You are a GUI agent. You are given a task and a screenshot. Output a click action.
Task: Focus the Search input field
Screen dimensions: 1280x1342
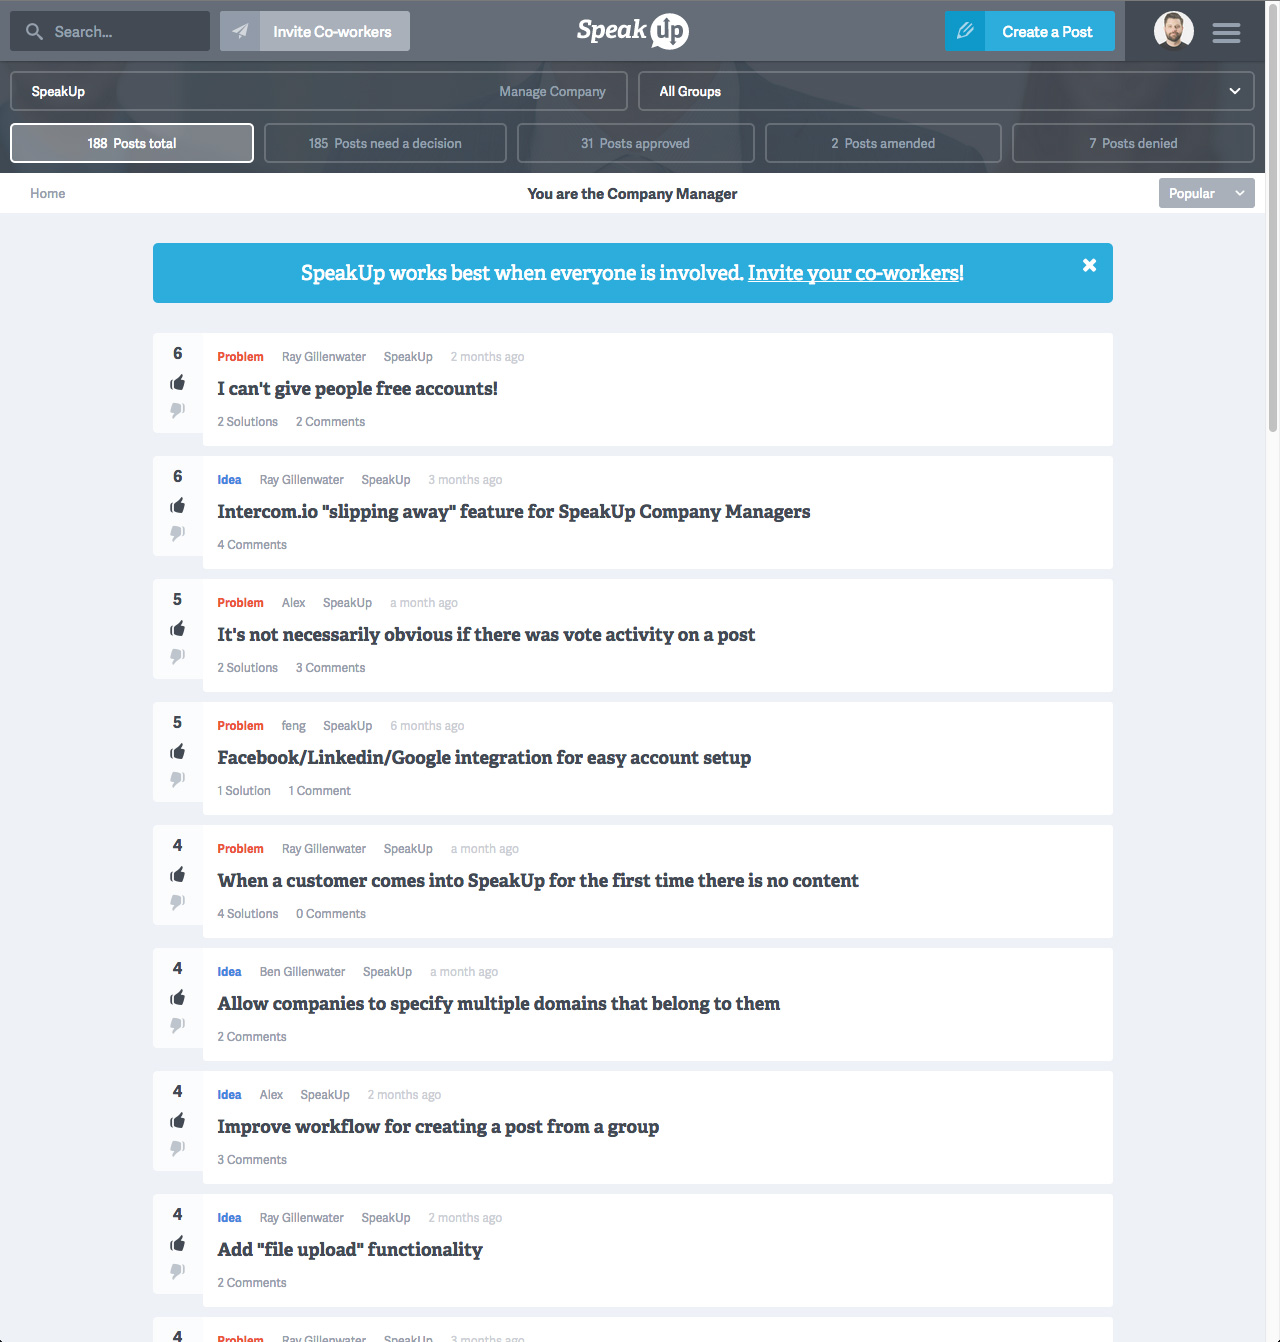pyautogui.click(x=110, y=31)
